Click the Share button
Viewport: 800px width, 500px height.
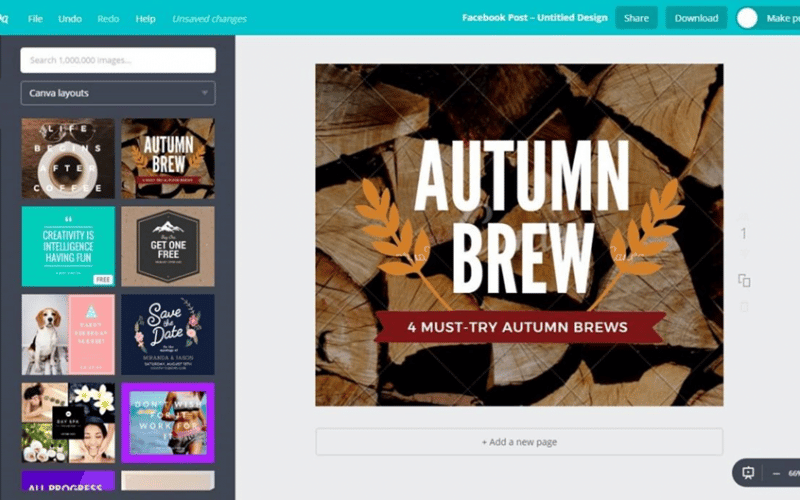tap(636, 18)
